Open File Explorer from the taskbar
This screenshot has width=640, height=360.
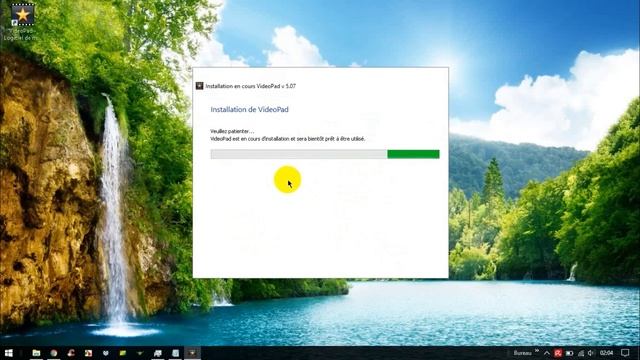coord(36,353)
